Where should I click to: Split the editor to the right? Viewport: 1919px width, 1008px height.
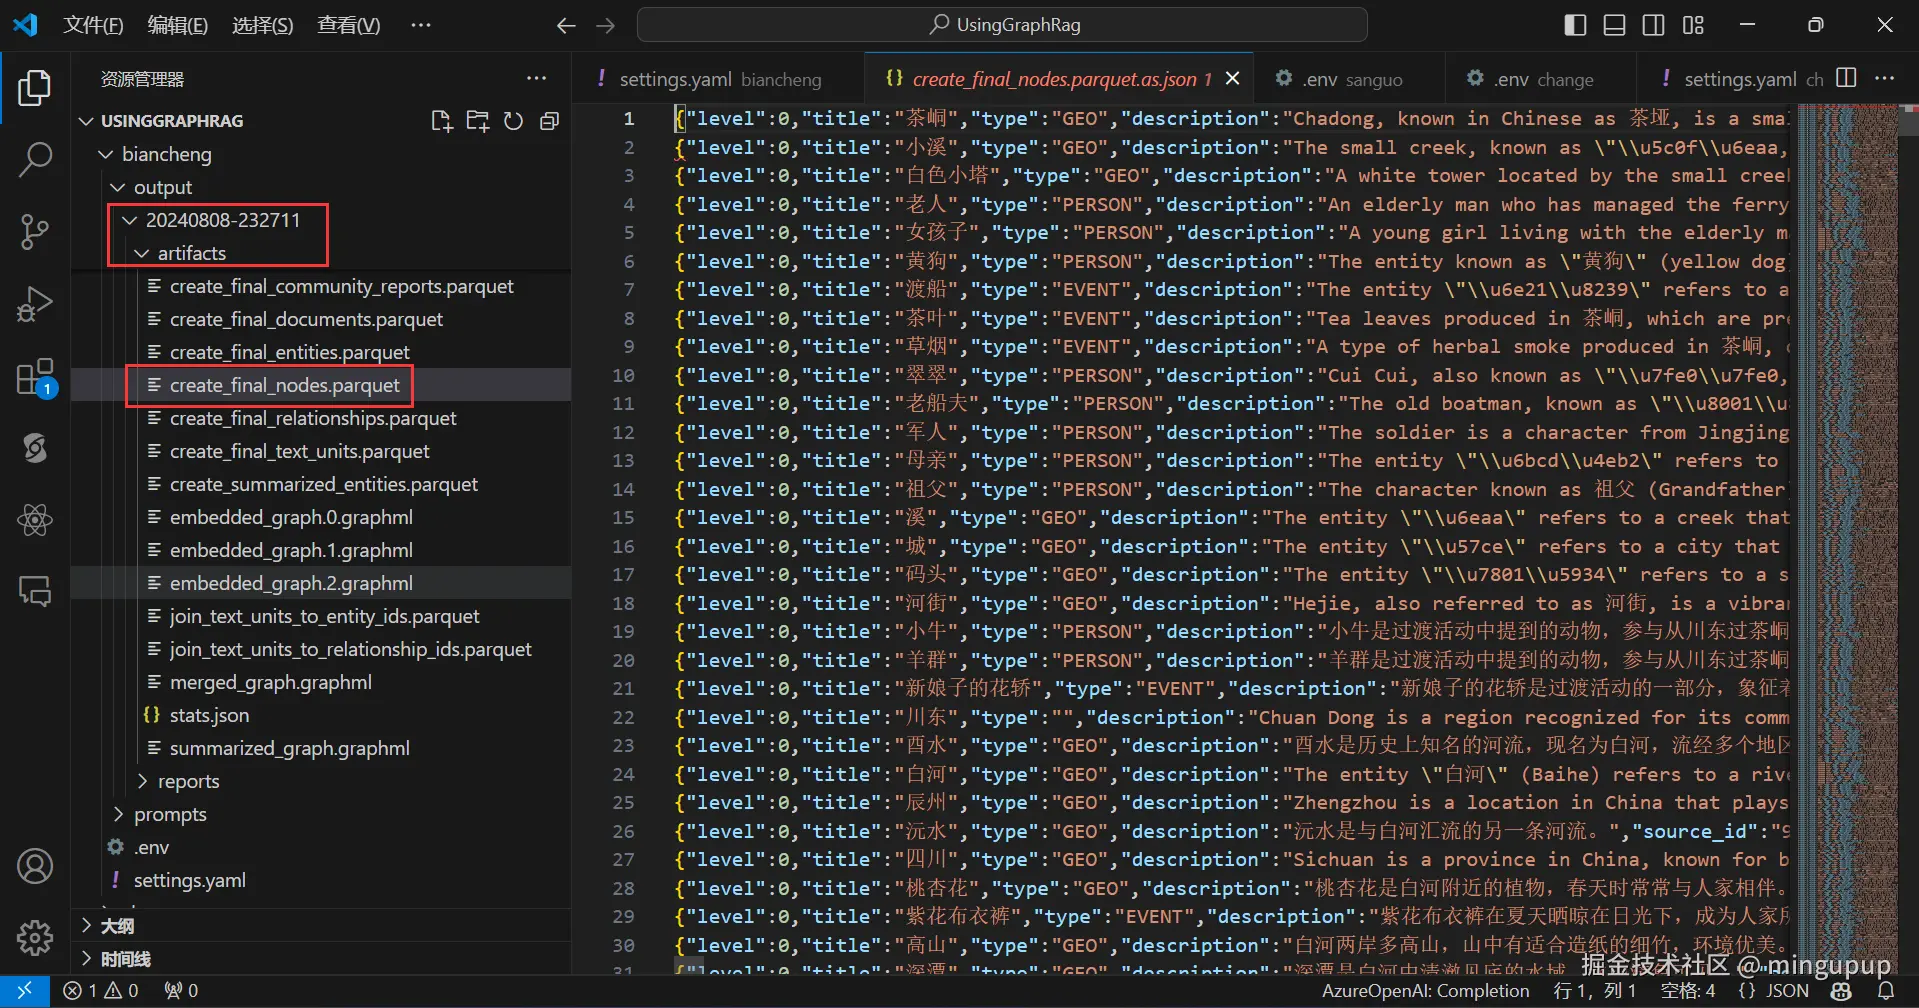[1847, 78]
